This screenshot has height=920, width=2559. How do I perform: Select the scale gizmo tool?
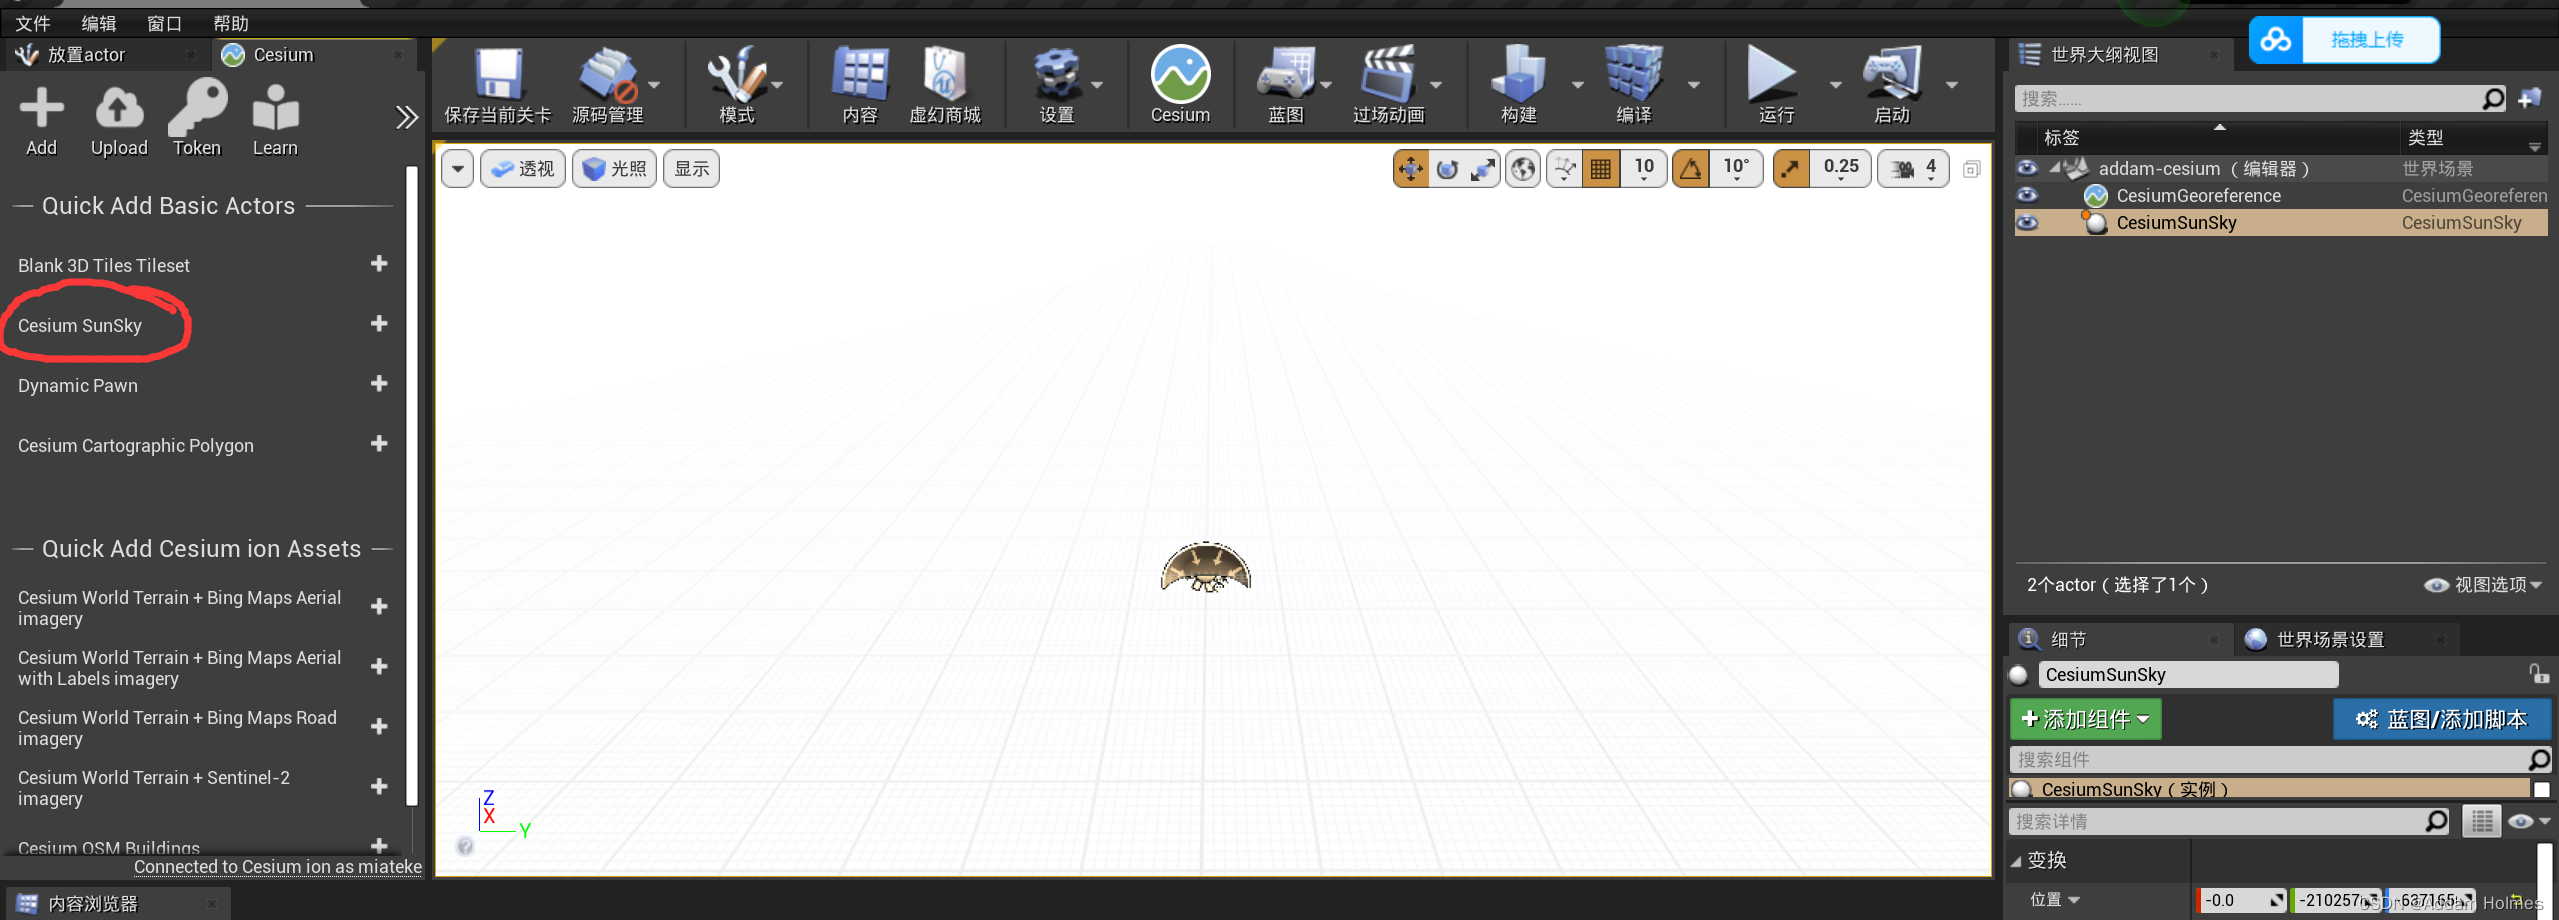click(x=1483, y=169)
